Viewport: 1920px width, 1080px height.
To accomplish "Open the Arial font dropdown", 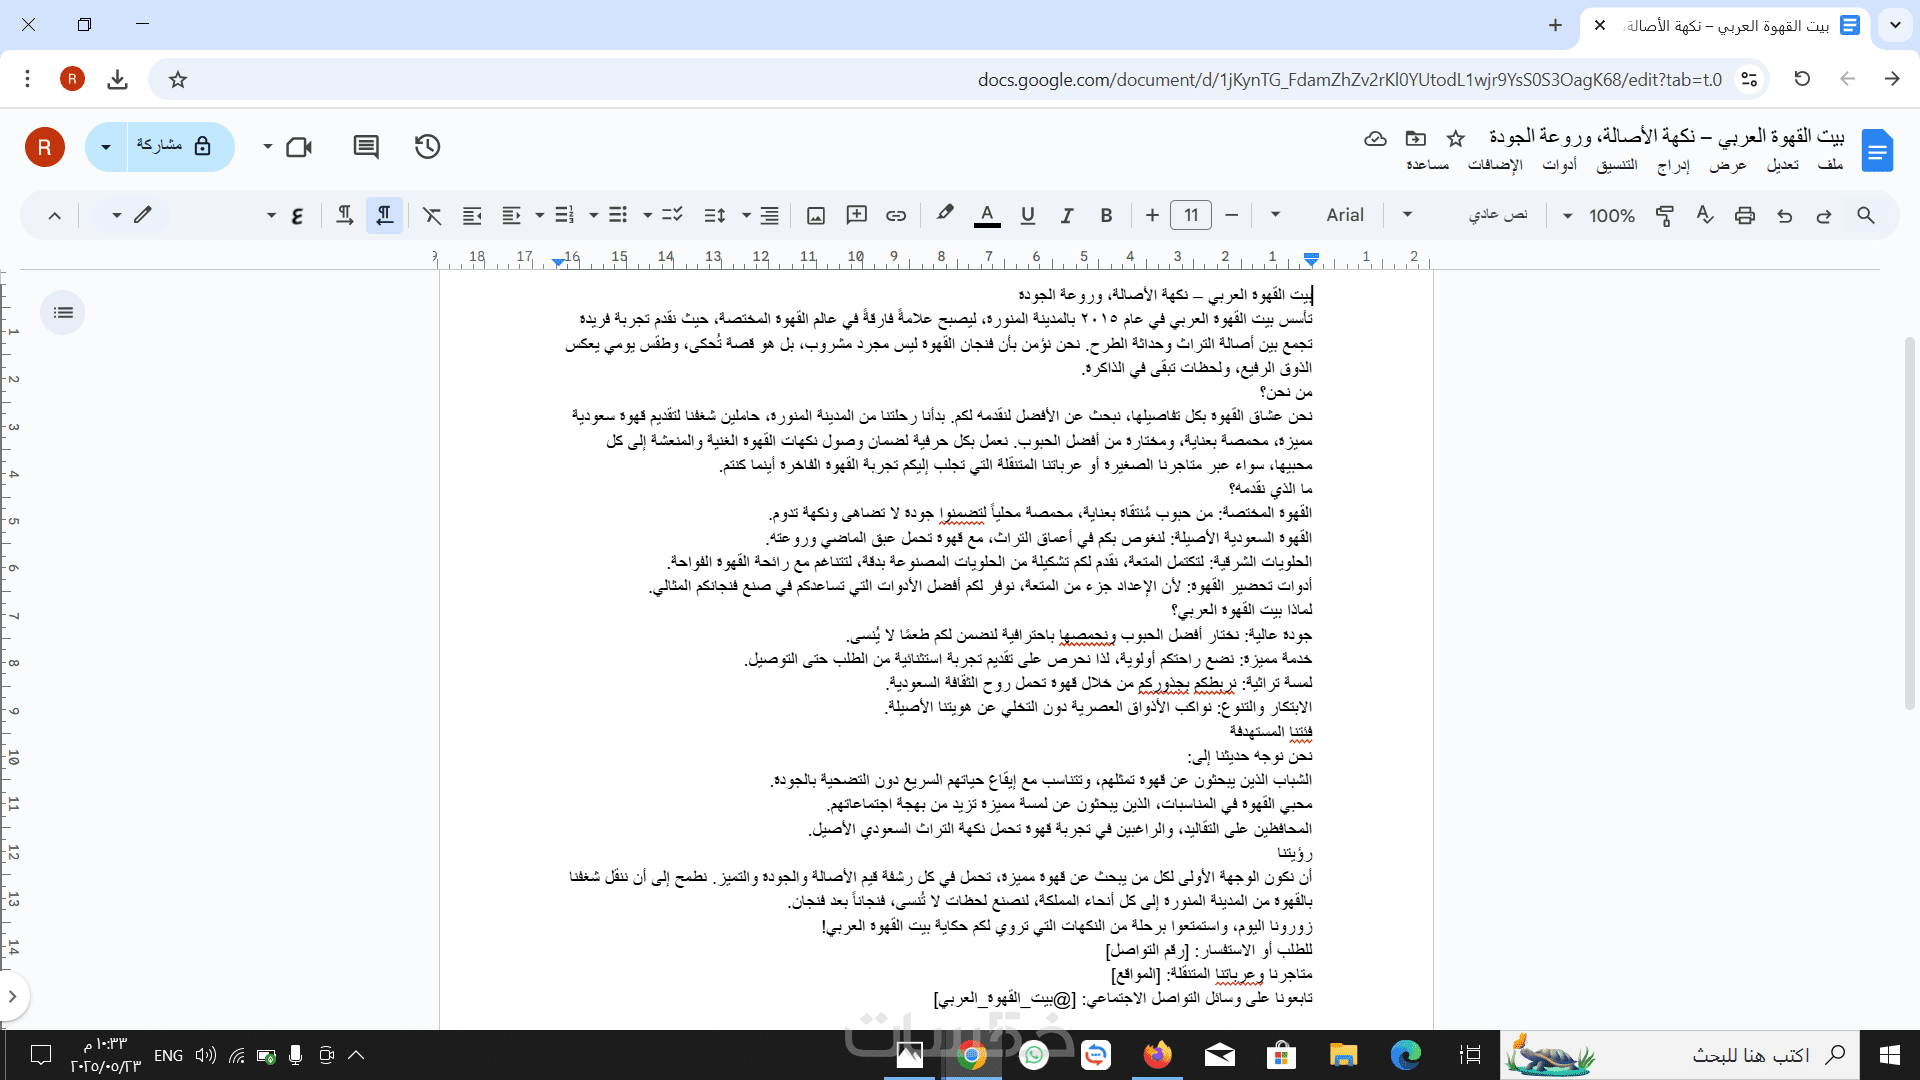I will click(x=1343, y=215).
